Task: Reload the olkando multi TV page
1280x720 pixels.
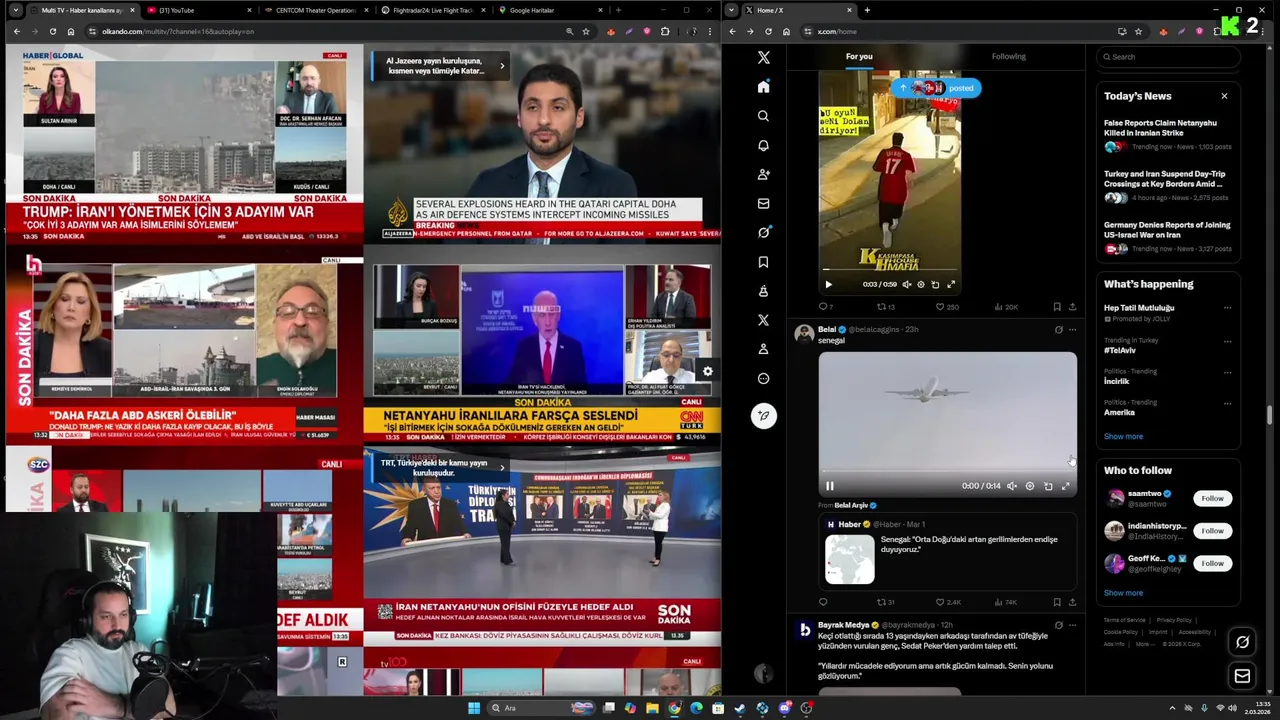Action: 53,31
